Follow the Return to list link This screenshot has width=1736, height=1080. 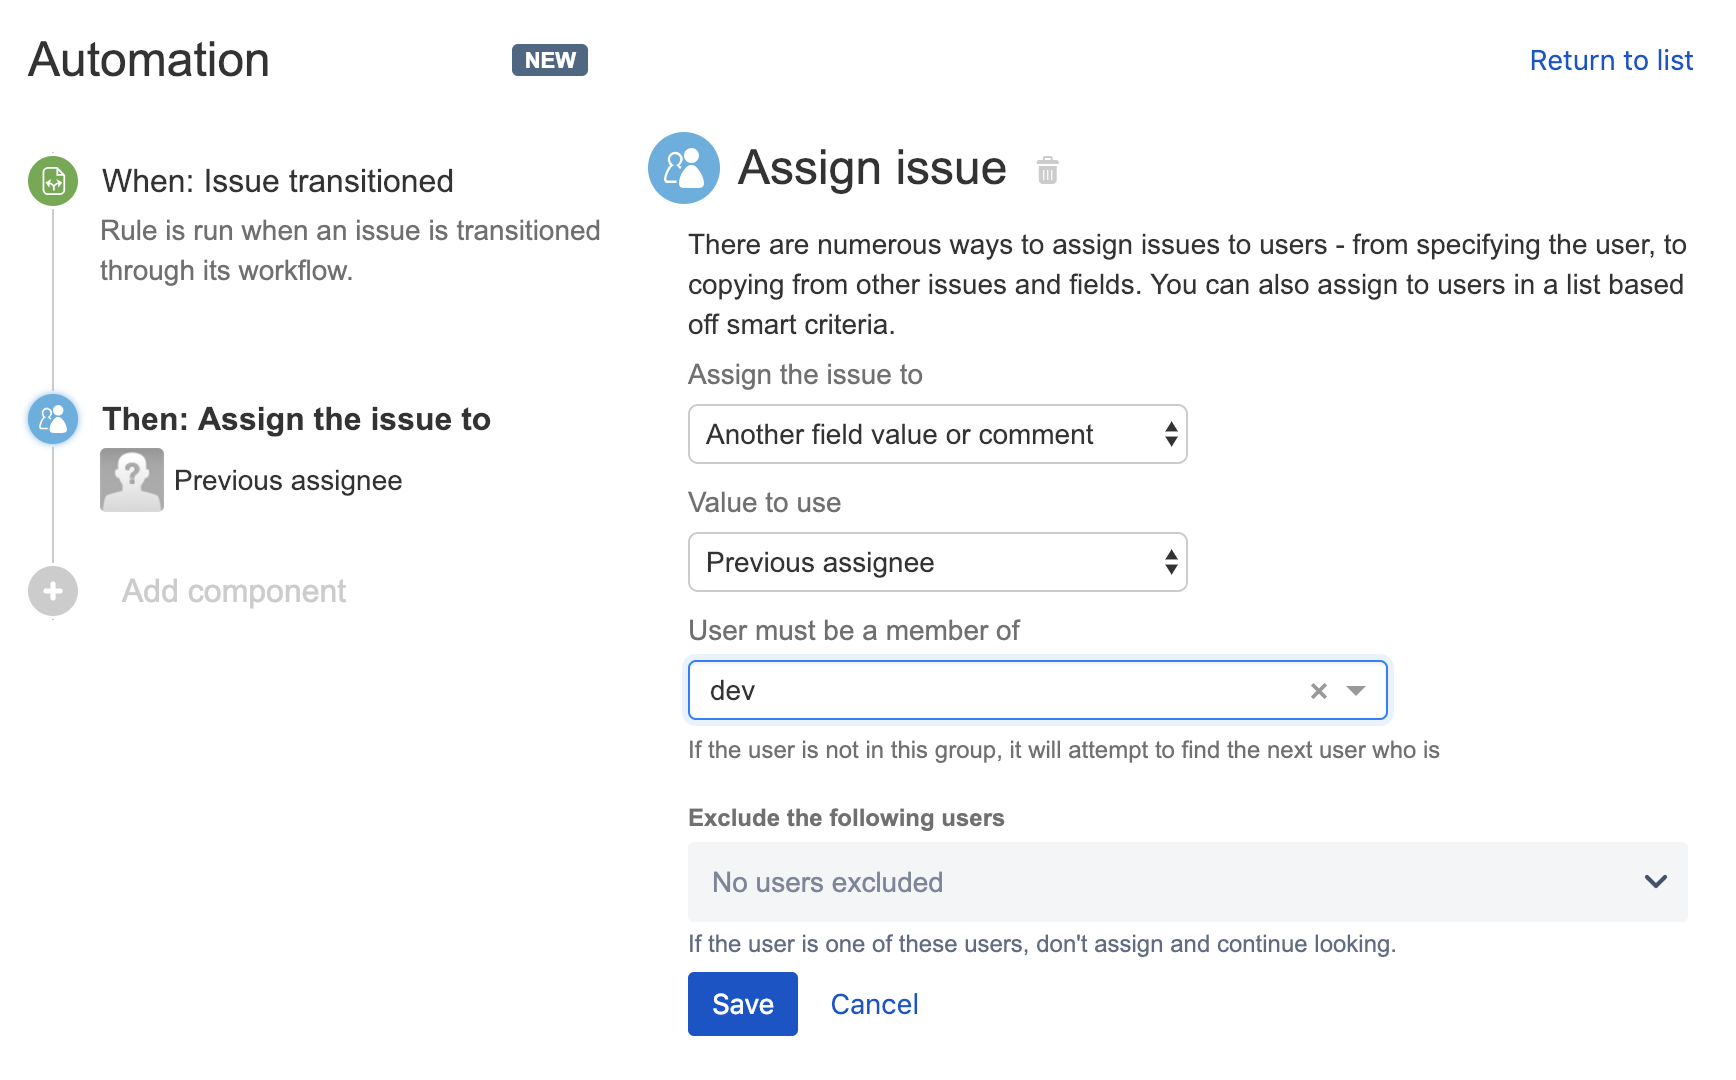click(x=1610, y=60)
